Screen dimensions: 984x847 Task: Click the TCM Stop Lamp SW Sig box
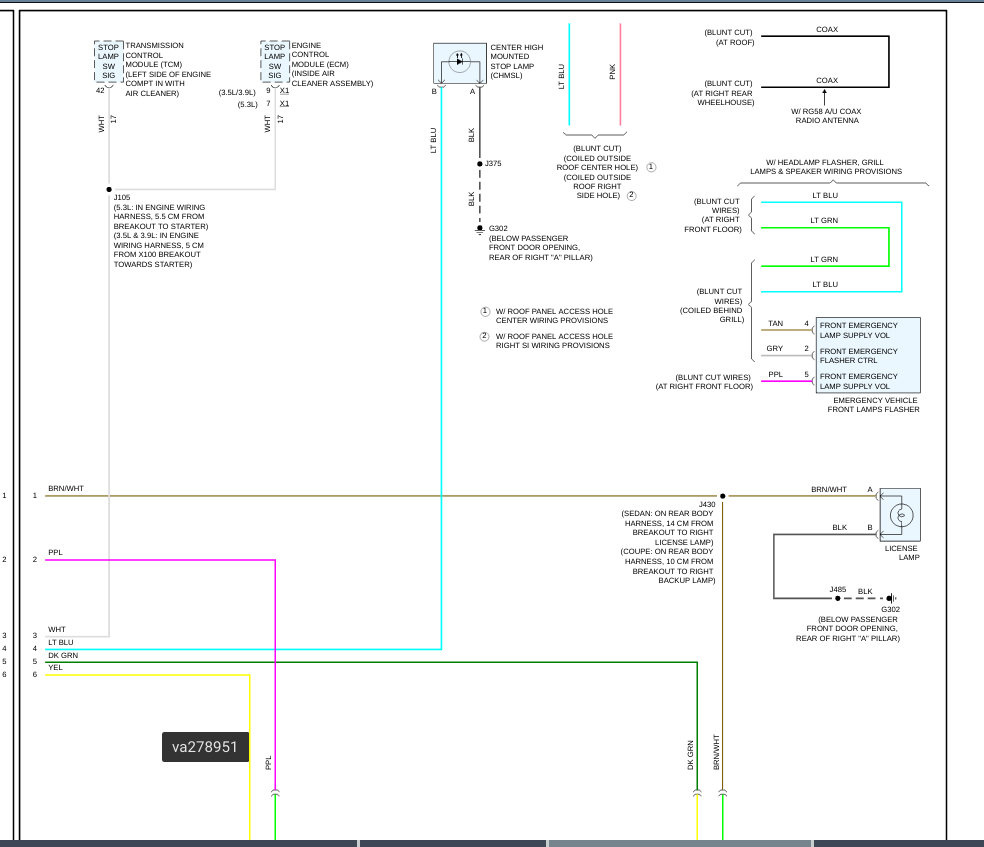tap(109, 61)
